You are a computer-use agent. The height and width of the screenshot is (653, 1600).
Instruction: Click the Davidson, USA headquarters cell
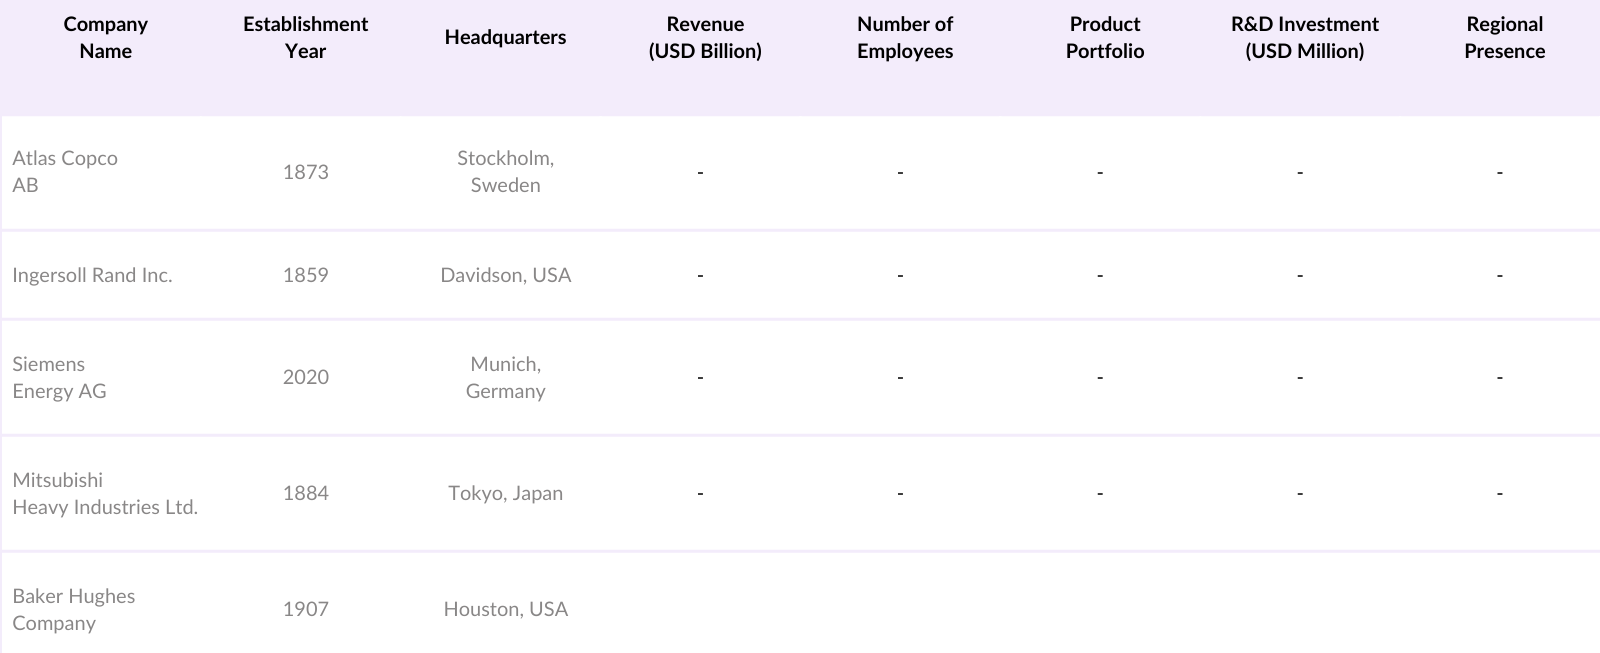tap(505, 275)
